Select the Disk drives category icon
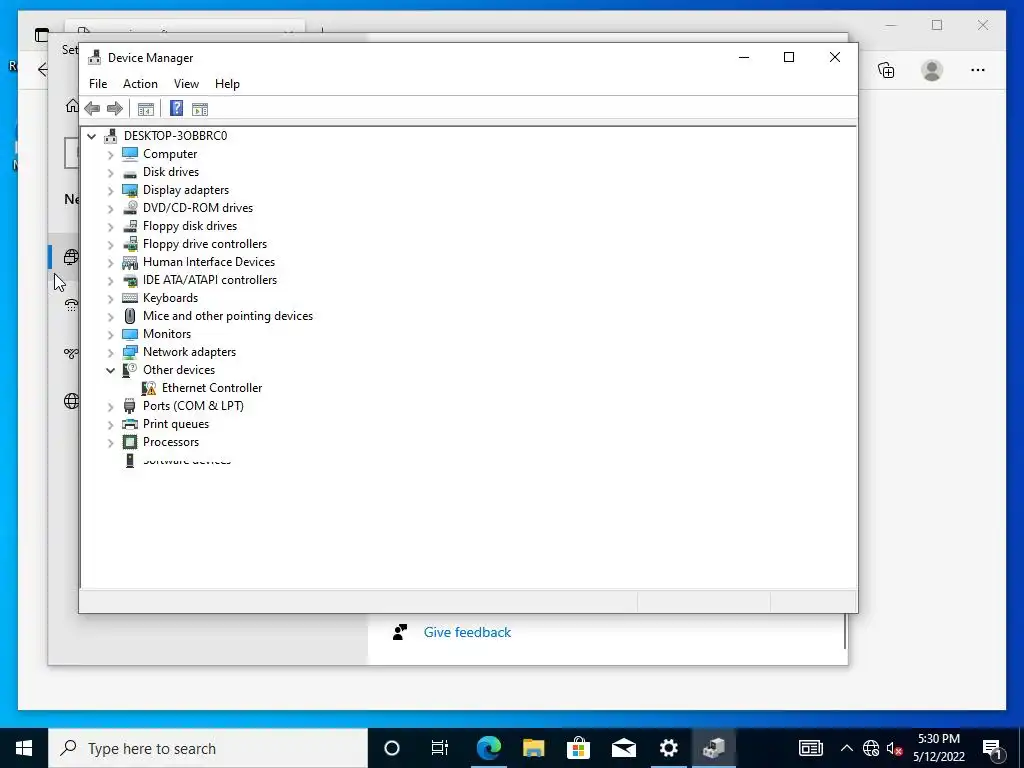The height and width of the screenshot is (768, 1024). (x=130, y=173)
